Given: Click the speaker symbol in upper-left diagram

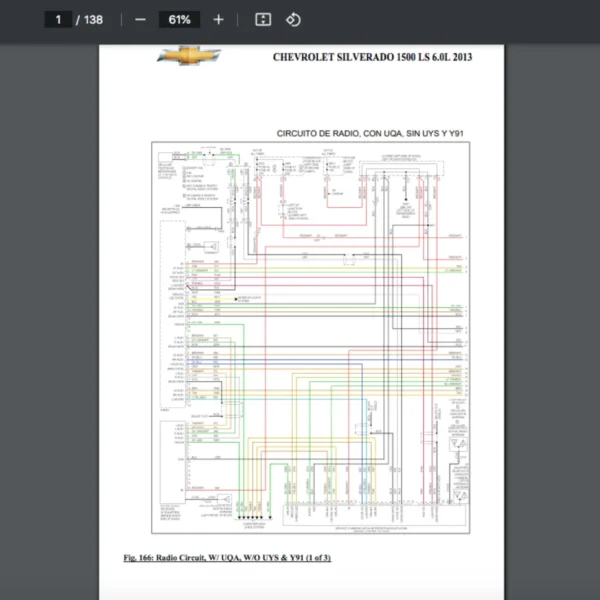Looking at the screenshot, I should click(x=212, y=247).
